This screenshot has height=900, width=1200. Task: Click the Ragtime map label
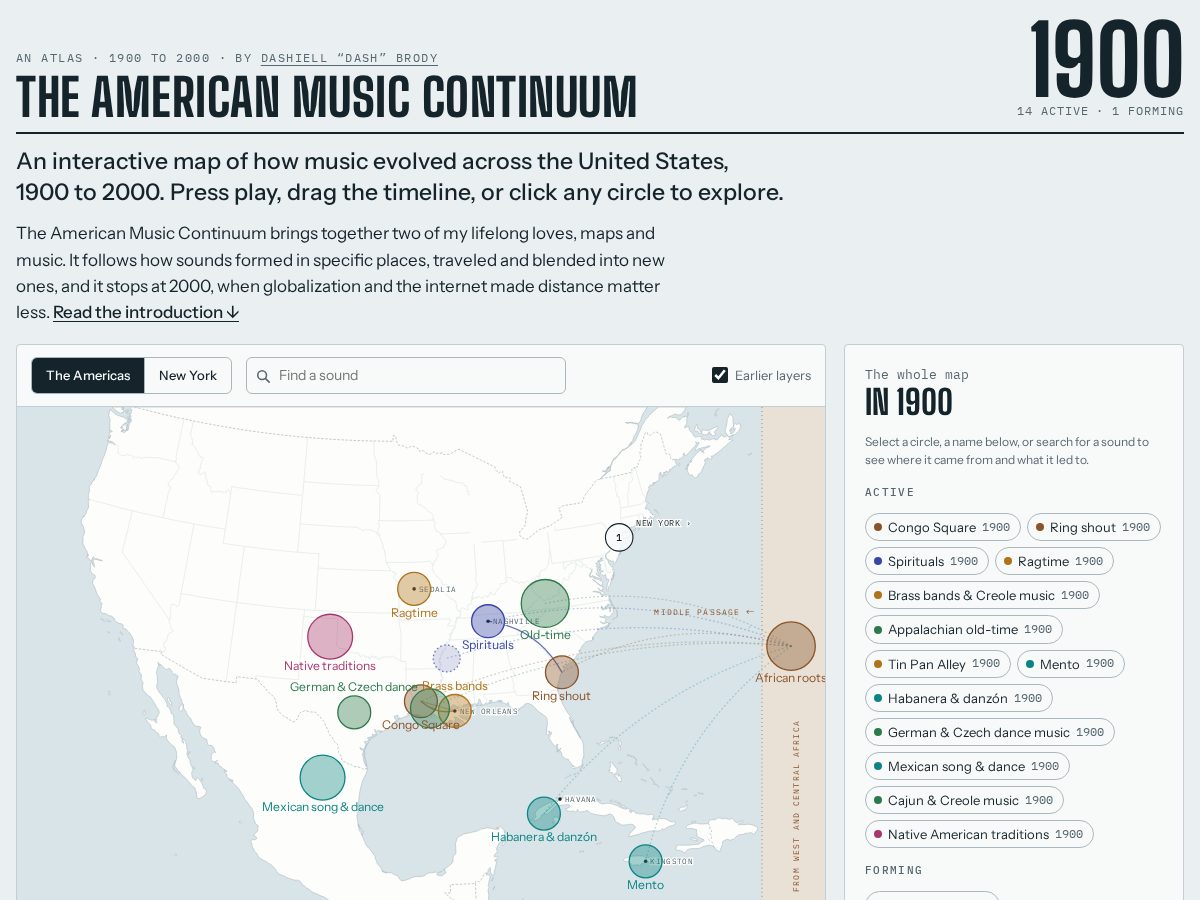coord(414,613)
